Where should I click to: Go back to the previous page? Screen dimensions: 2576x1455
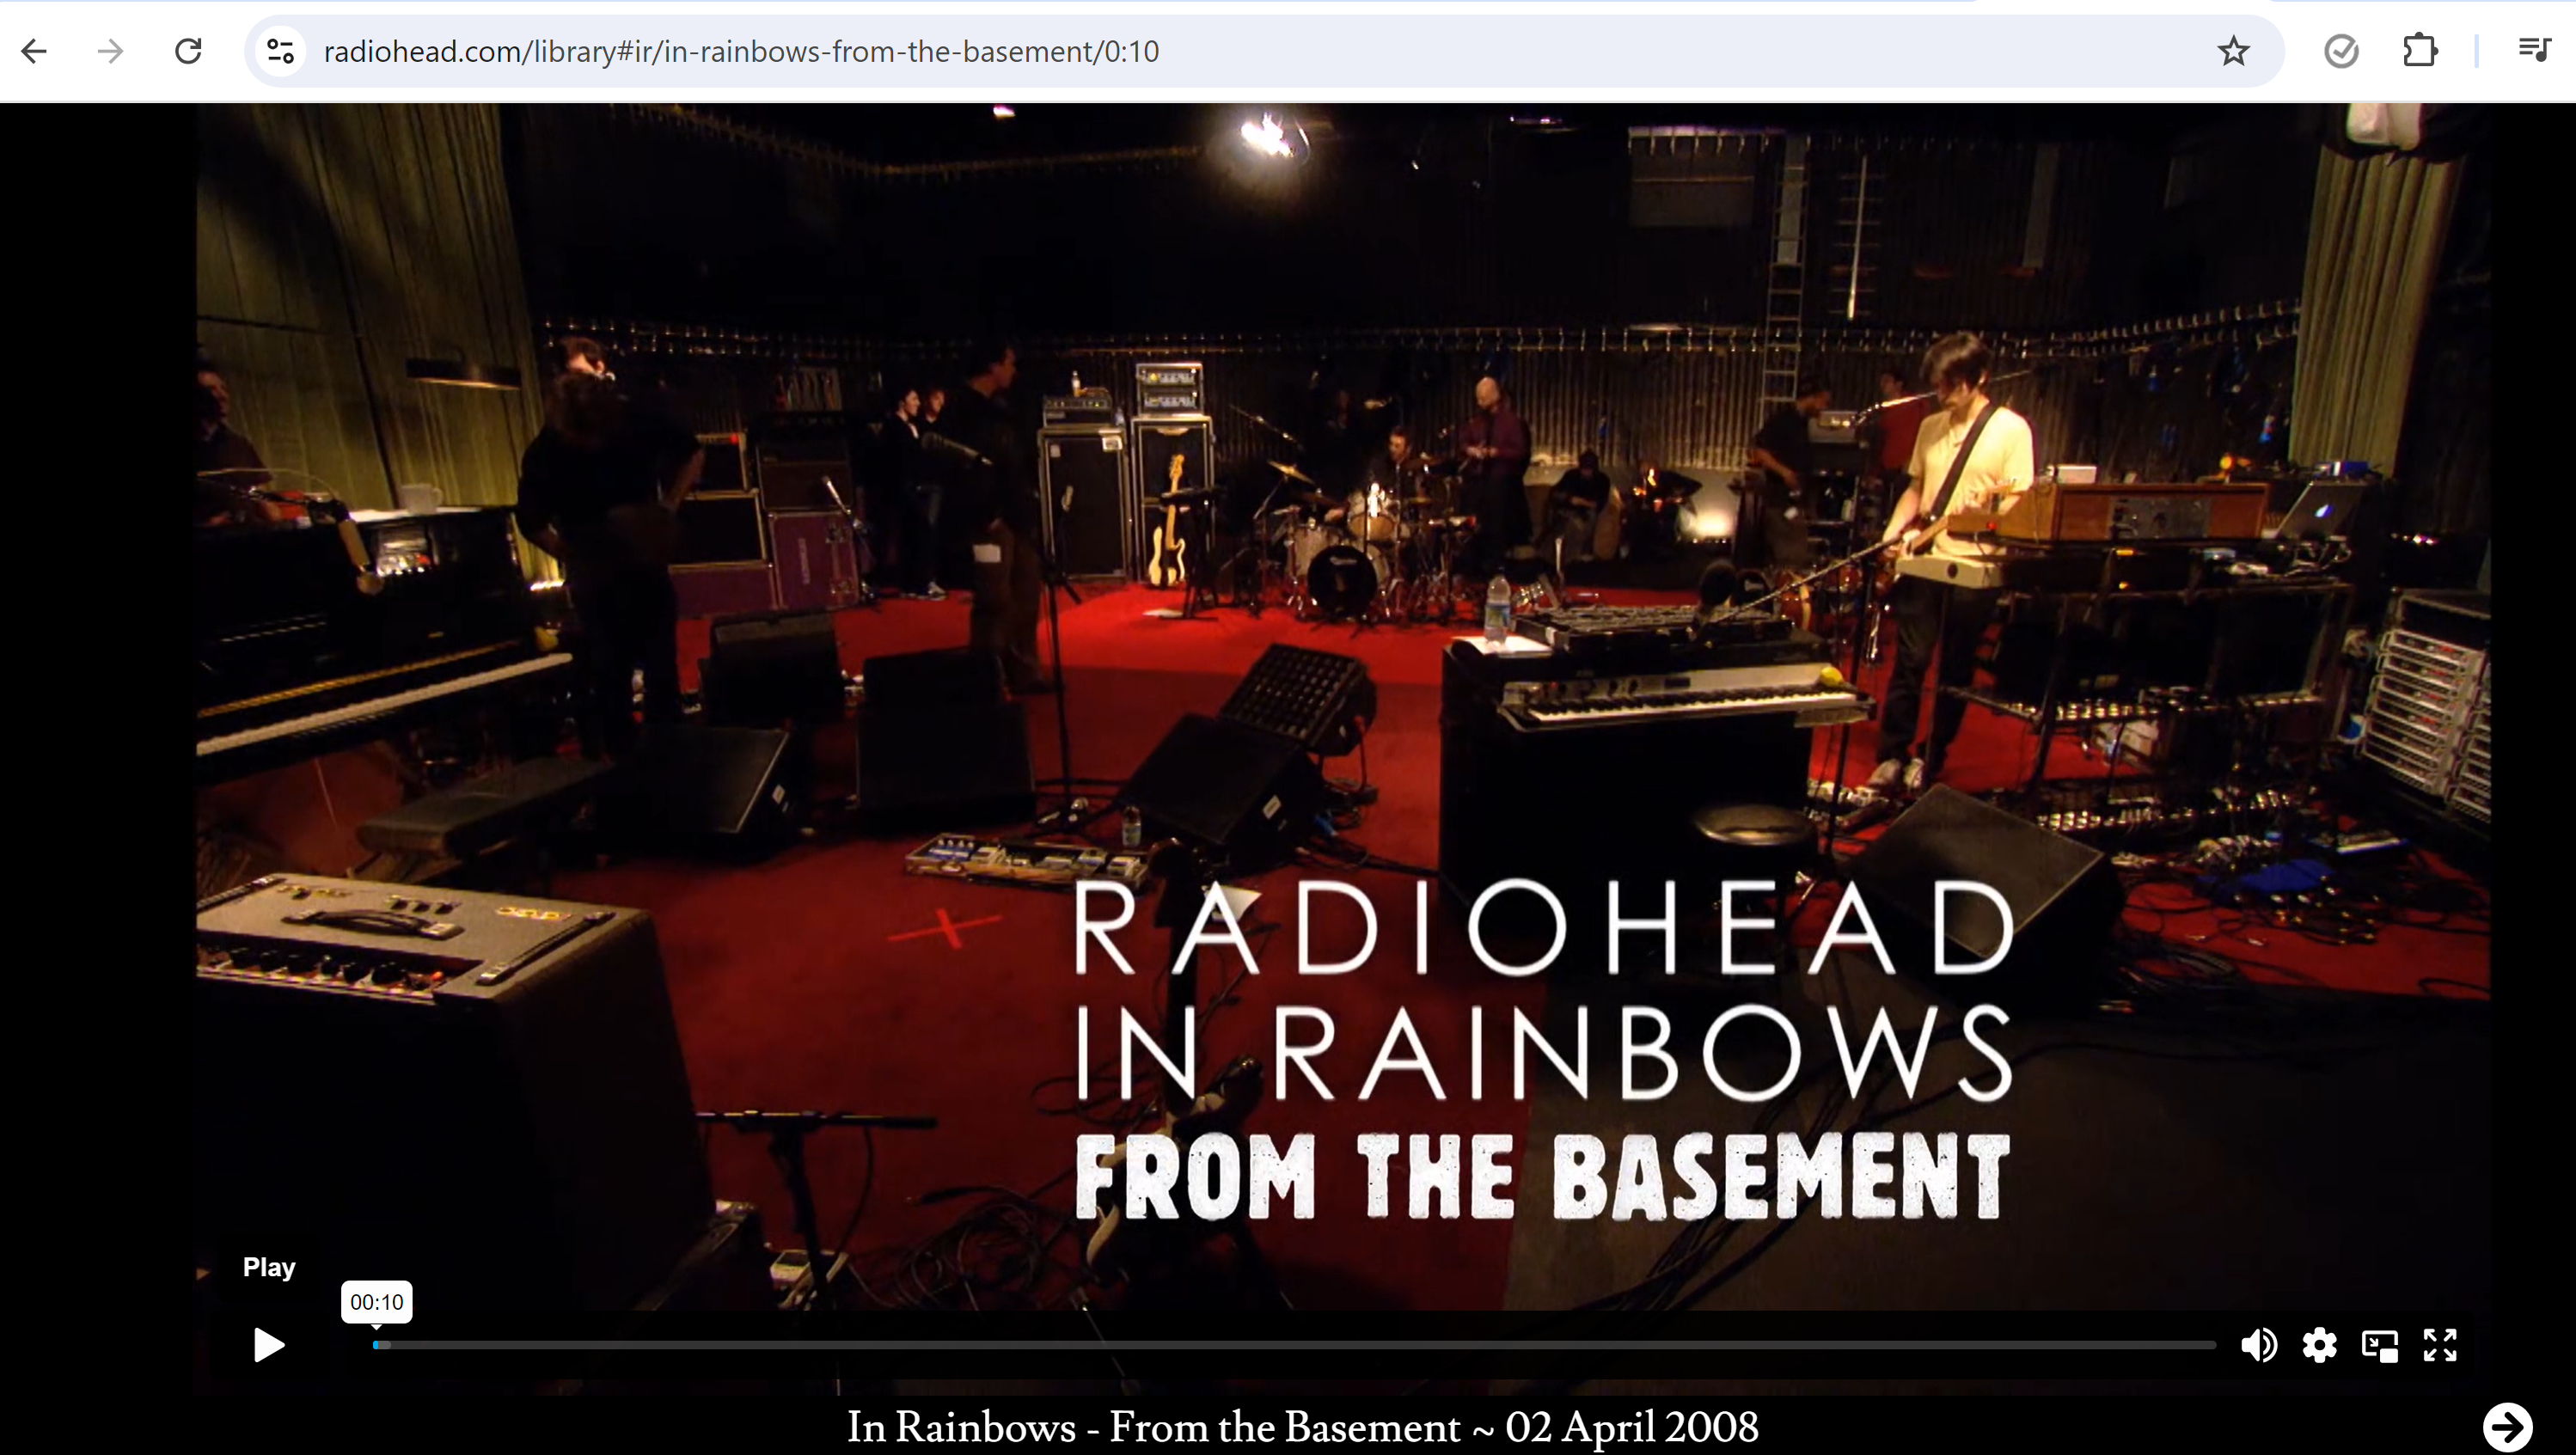[34, 51]
